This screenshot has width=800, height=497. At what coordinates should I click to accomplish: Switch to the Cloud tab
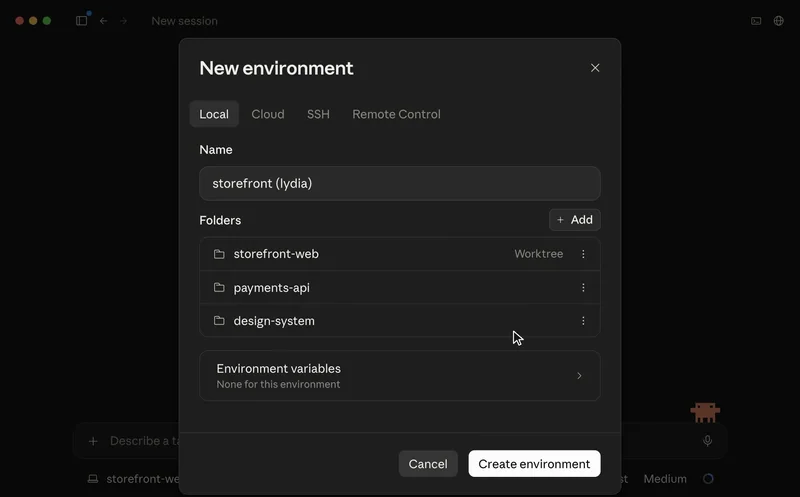(268, 114)
